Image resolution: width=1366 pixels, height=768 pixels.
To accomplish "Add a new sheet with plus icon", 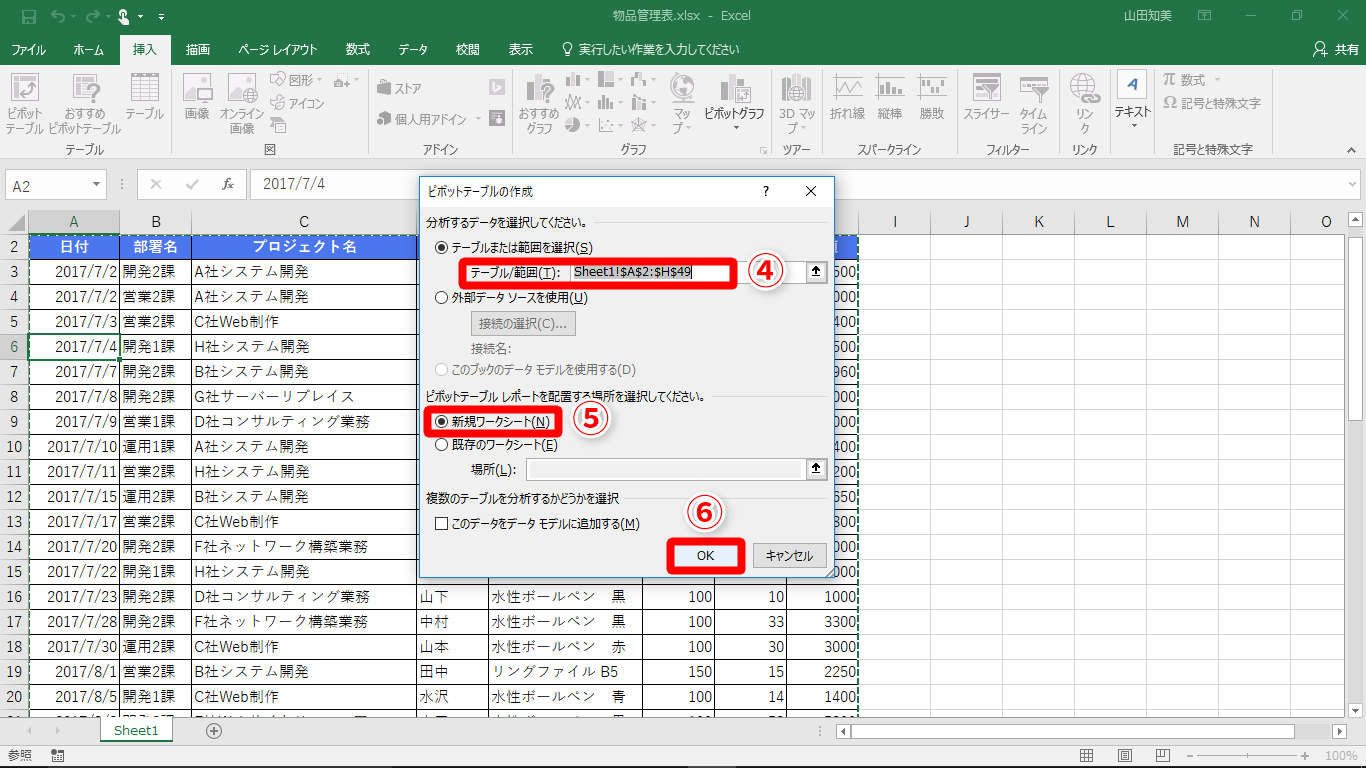I will coord(213,731).
